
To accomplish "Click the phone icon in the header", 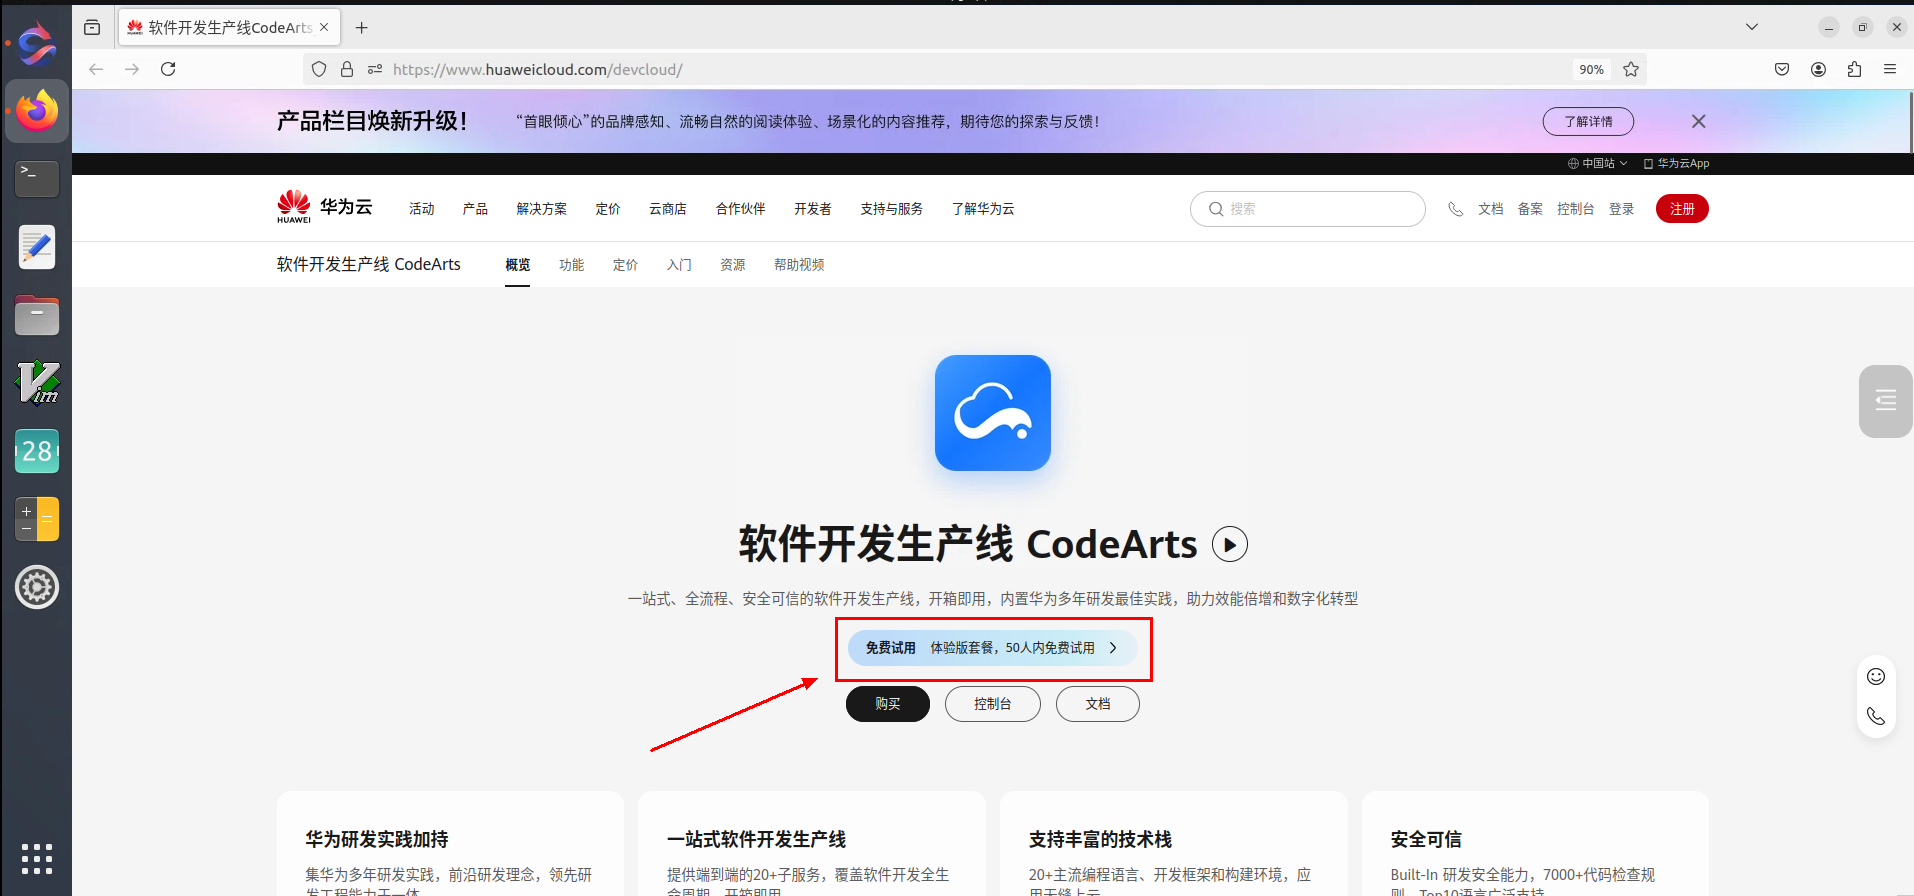I will pyautogui.click(x=1455, y=209).
